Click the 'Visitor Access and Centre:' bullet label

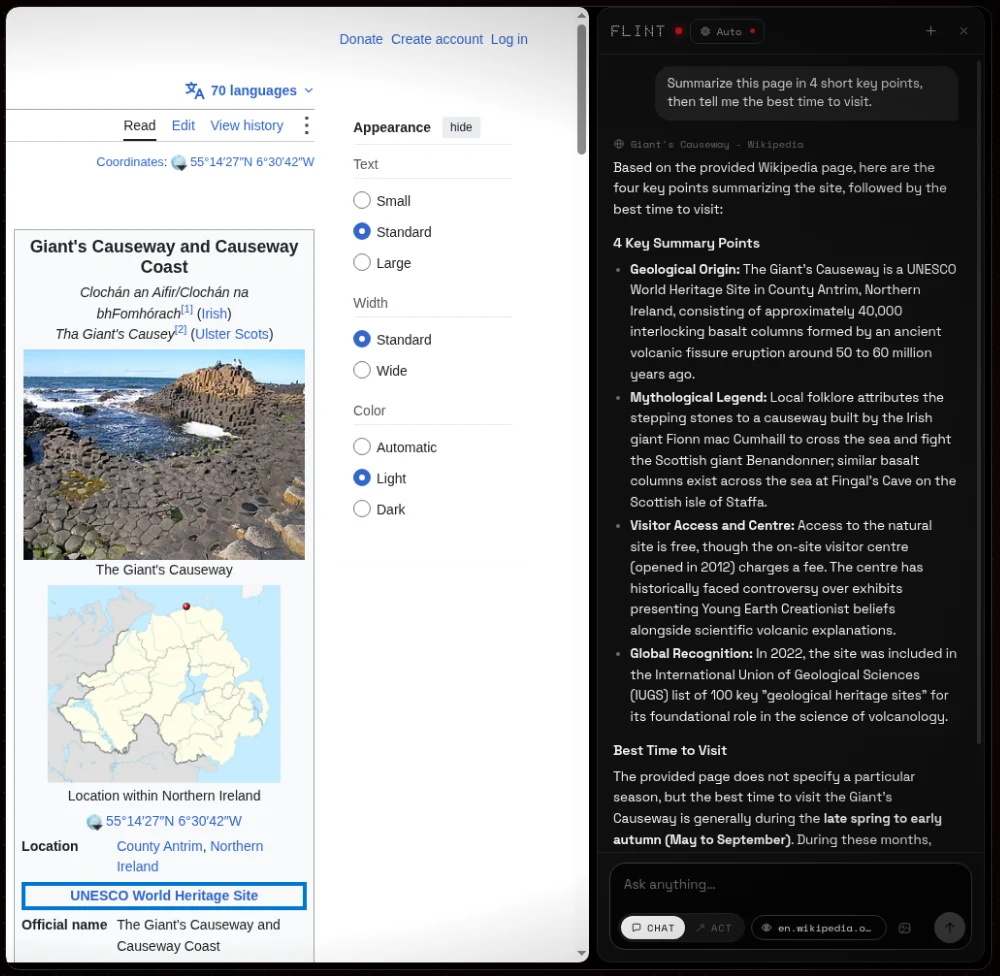coord(712,526)
